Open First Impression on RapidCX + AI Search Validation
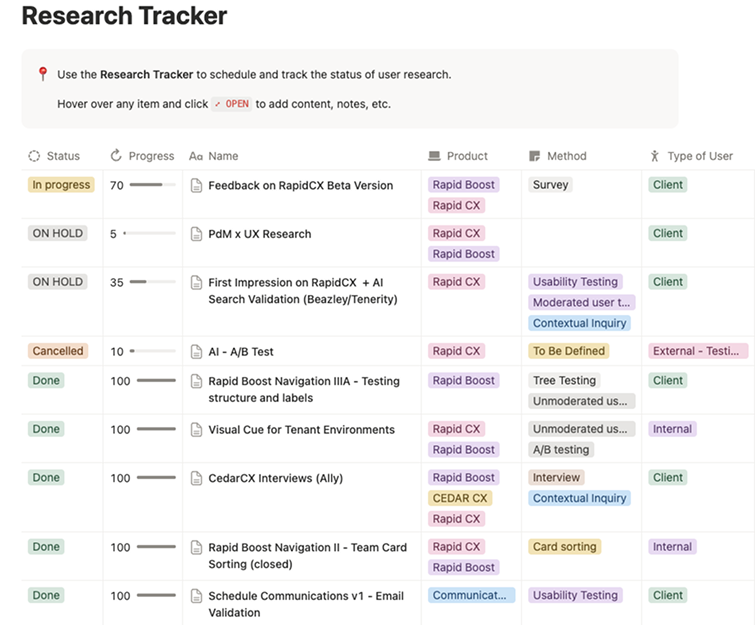Image resolution: width=755 pixels, height=625 pixels. pyautogui.click(x=303, y=291)
